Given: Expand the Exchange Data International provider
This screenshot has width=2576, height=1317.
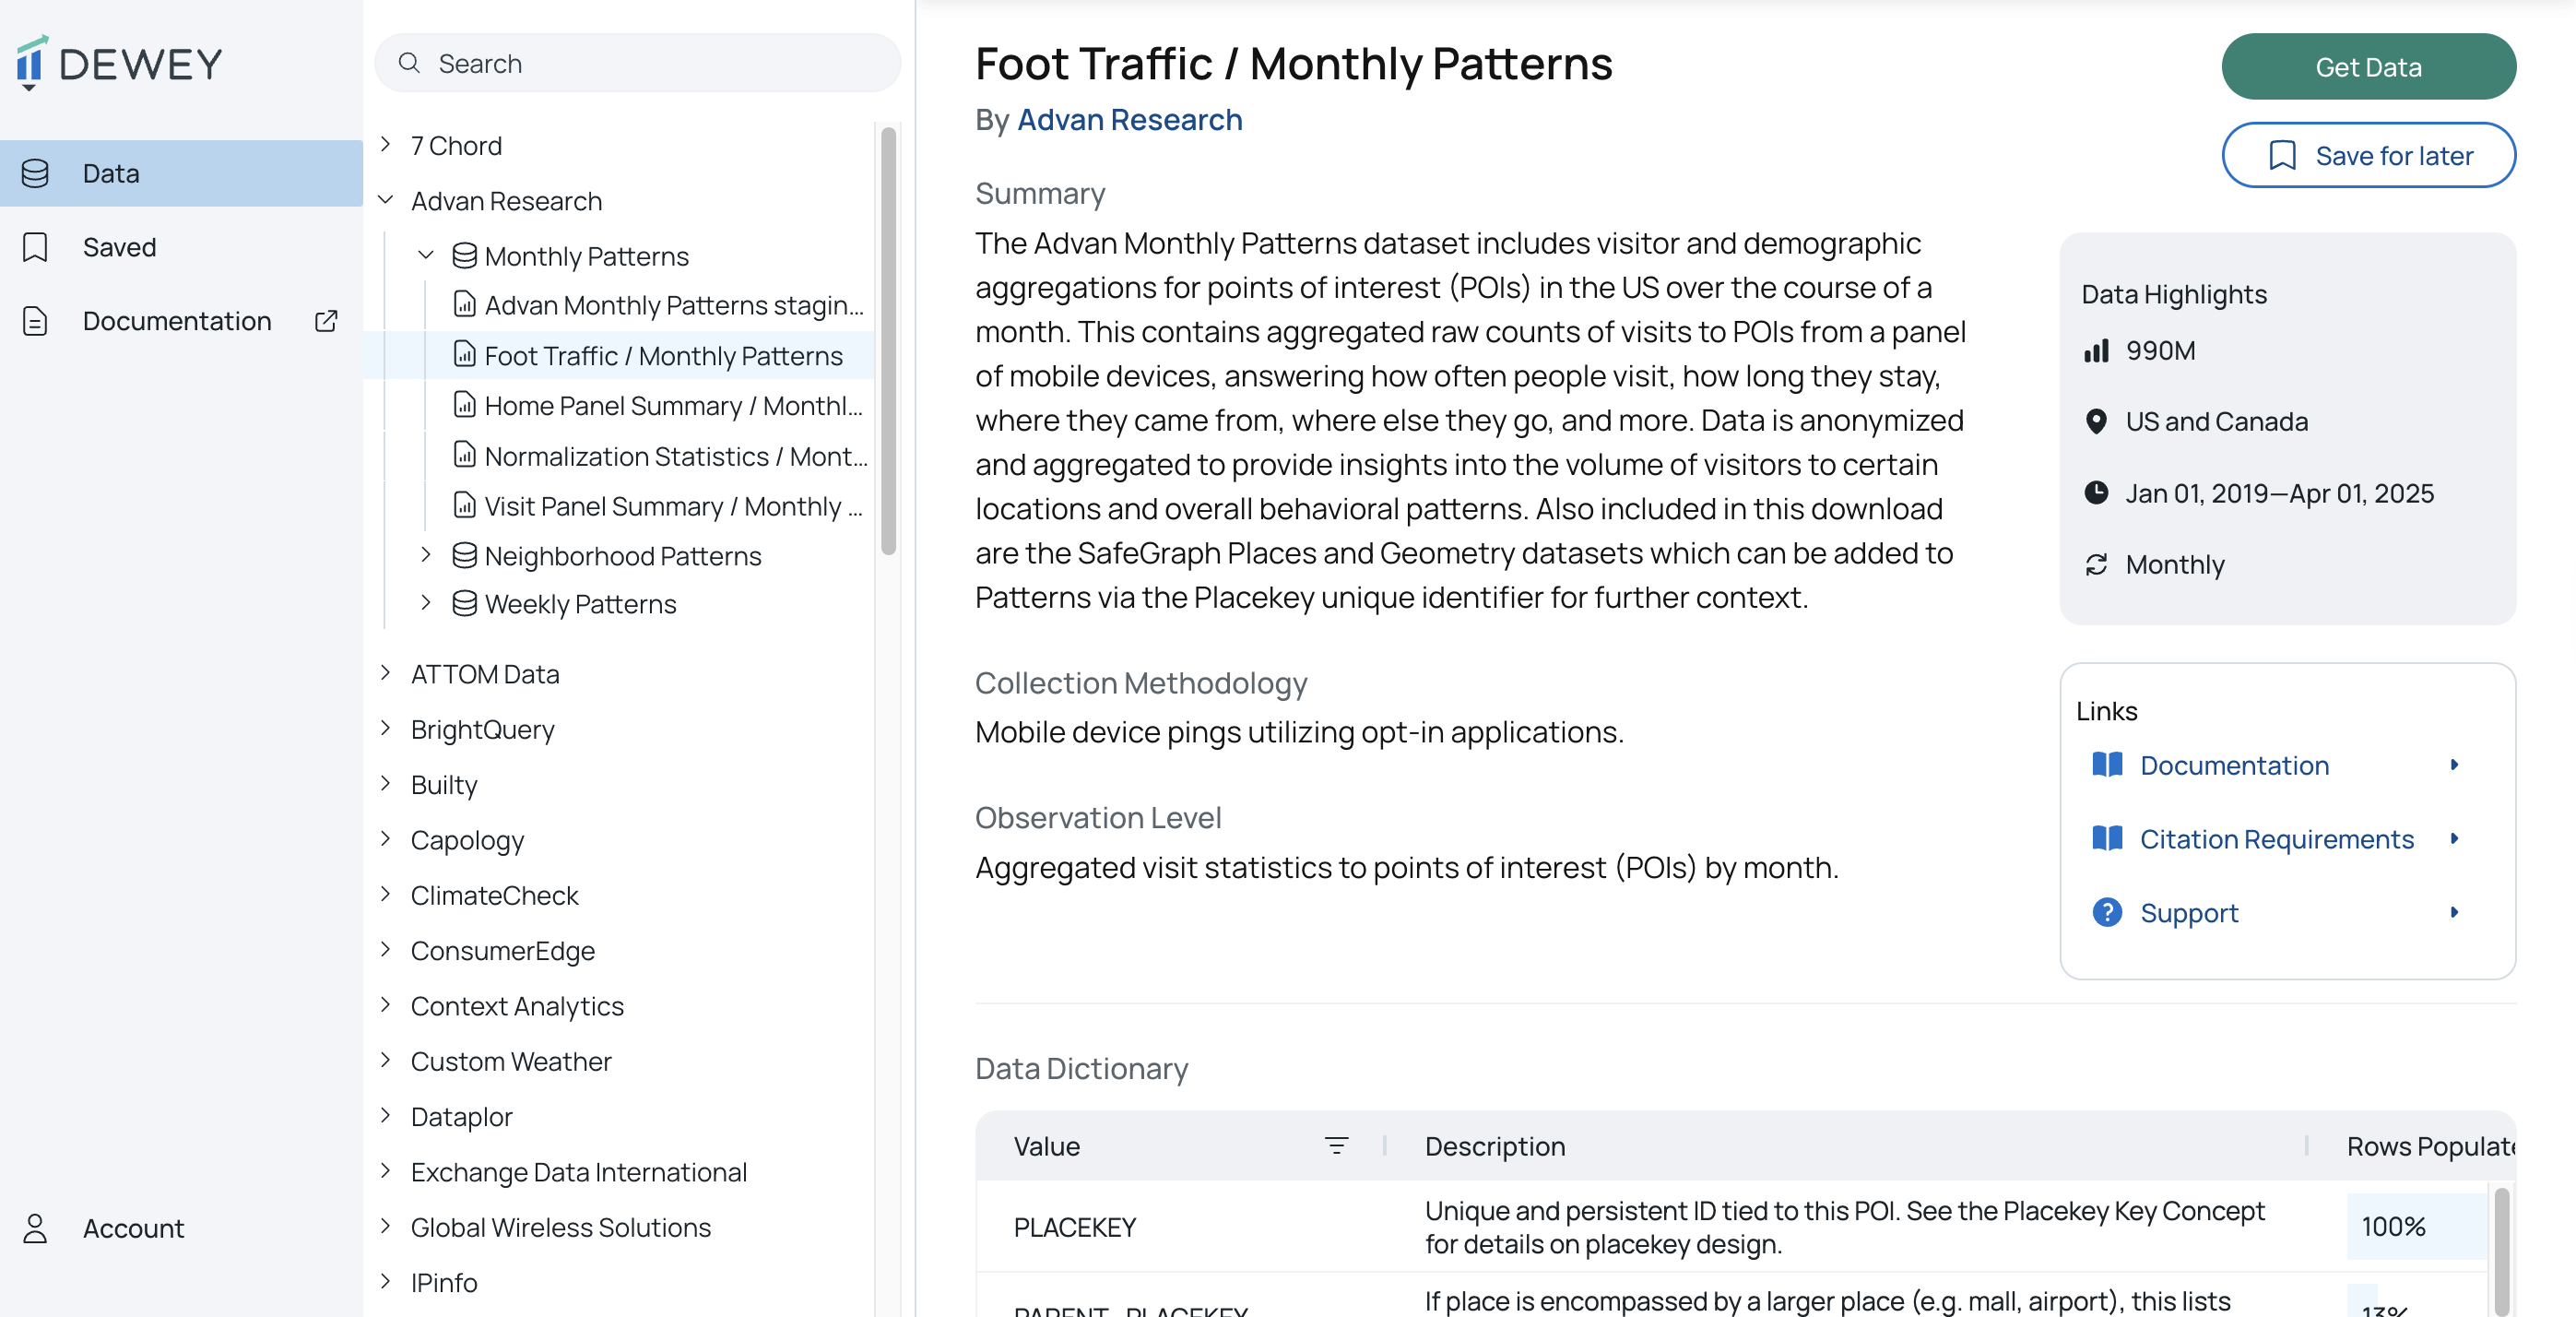Looking at the screenshot, I should pyautogui.click(x=386, y=1170).
